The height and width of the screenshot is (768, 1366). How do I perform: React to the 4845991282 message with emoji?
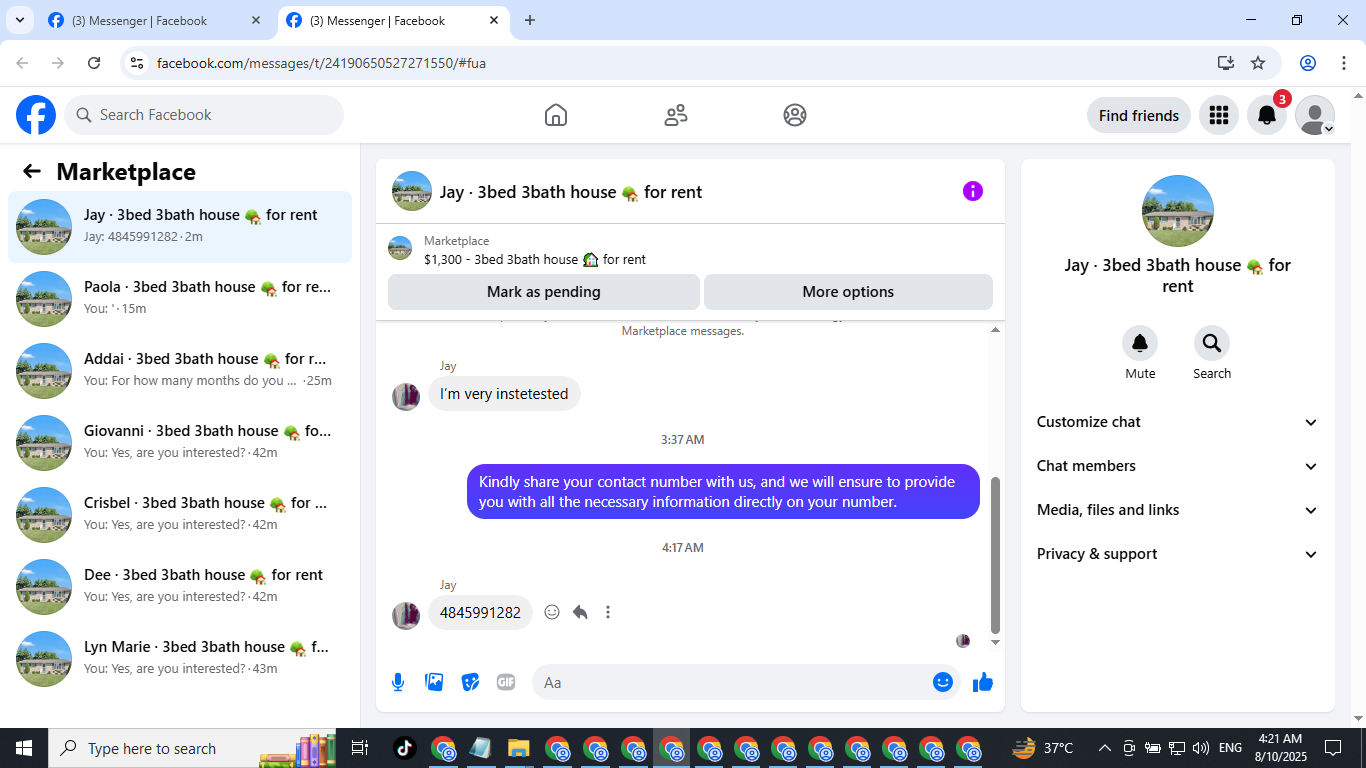coord(552,612)
